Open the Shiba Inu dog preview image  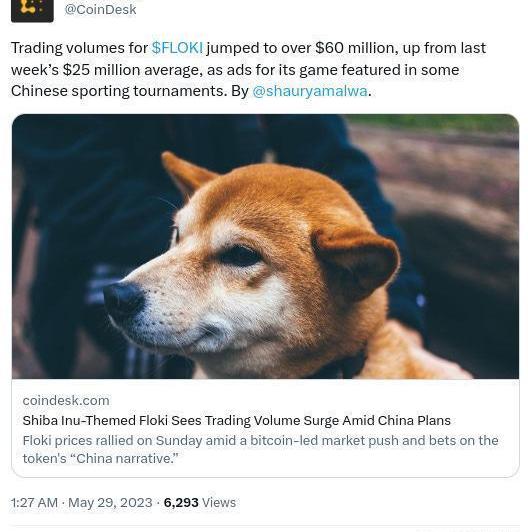(x=265, y=246)
